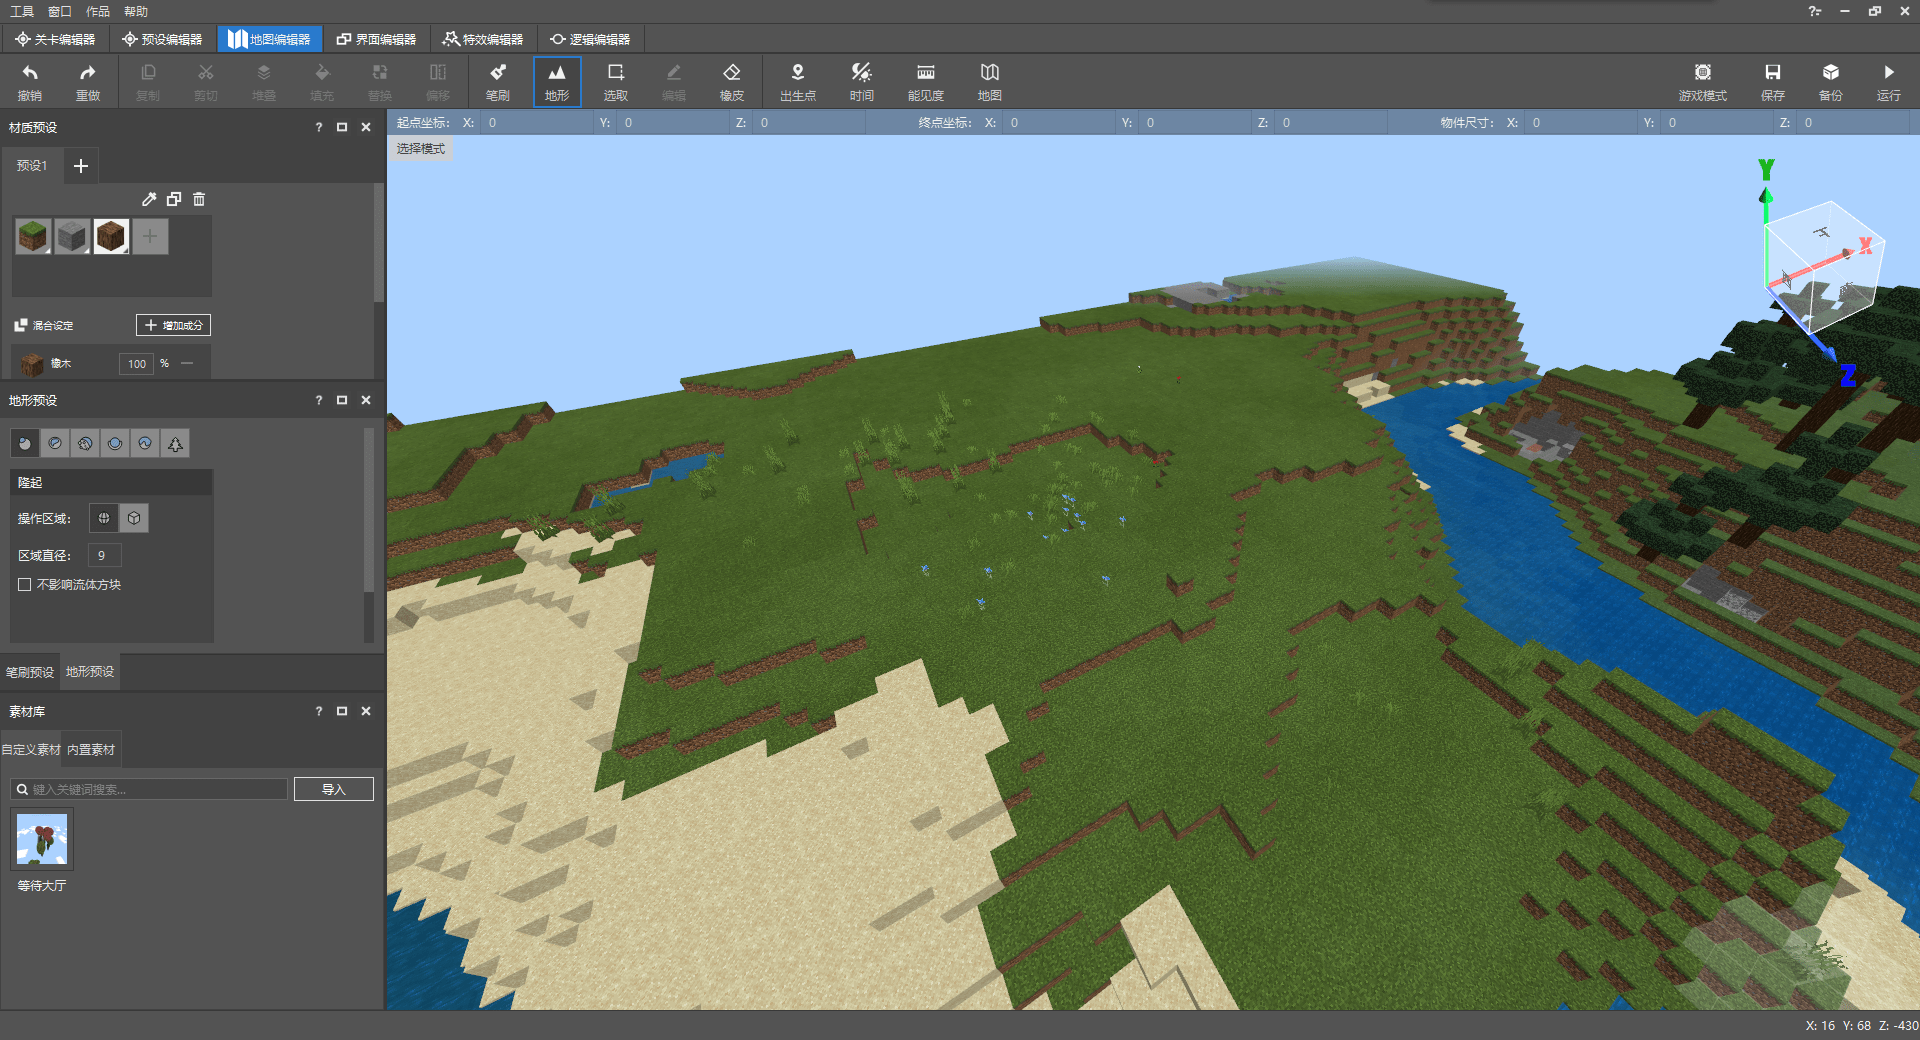This screenshot has width=1920, height=1040.
Task: Switch to the 内置素材 tab
Action: pyautogui.click(x=91, y=749)
